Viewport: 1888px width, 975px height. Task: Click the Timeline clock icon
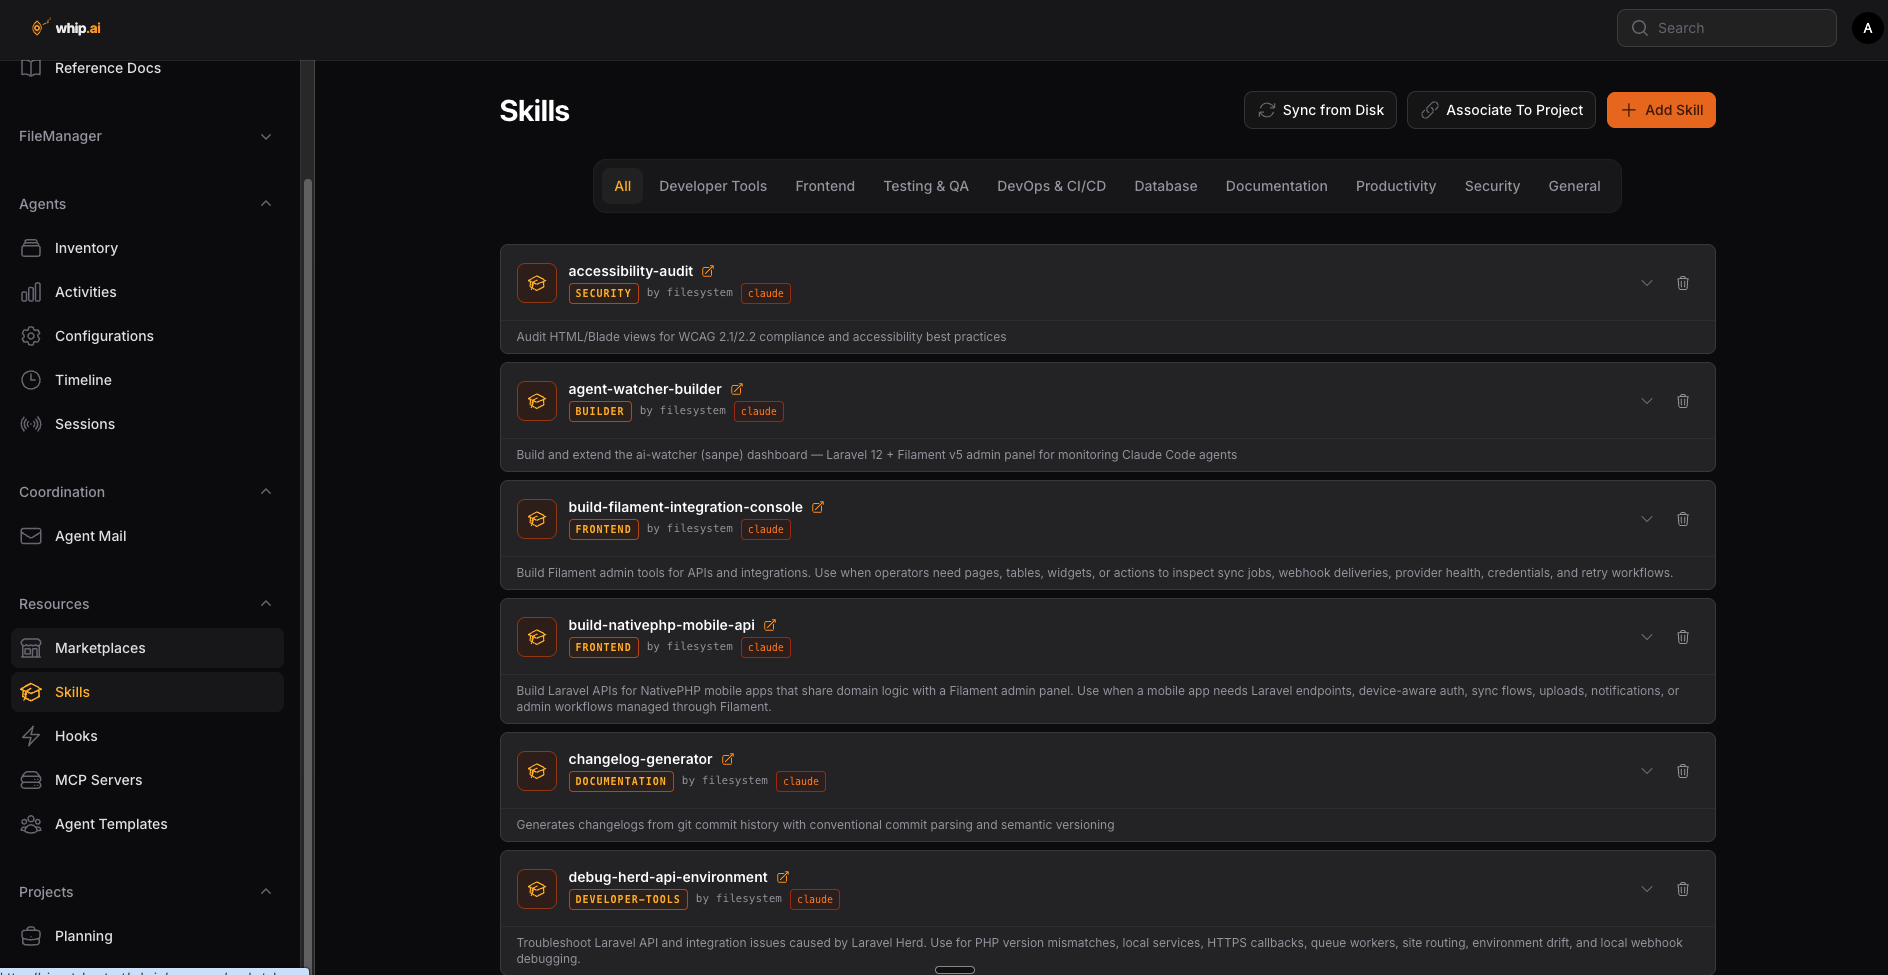click(30, 380)
